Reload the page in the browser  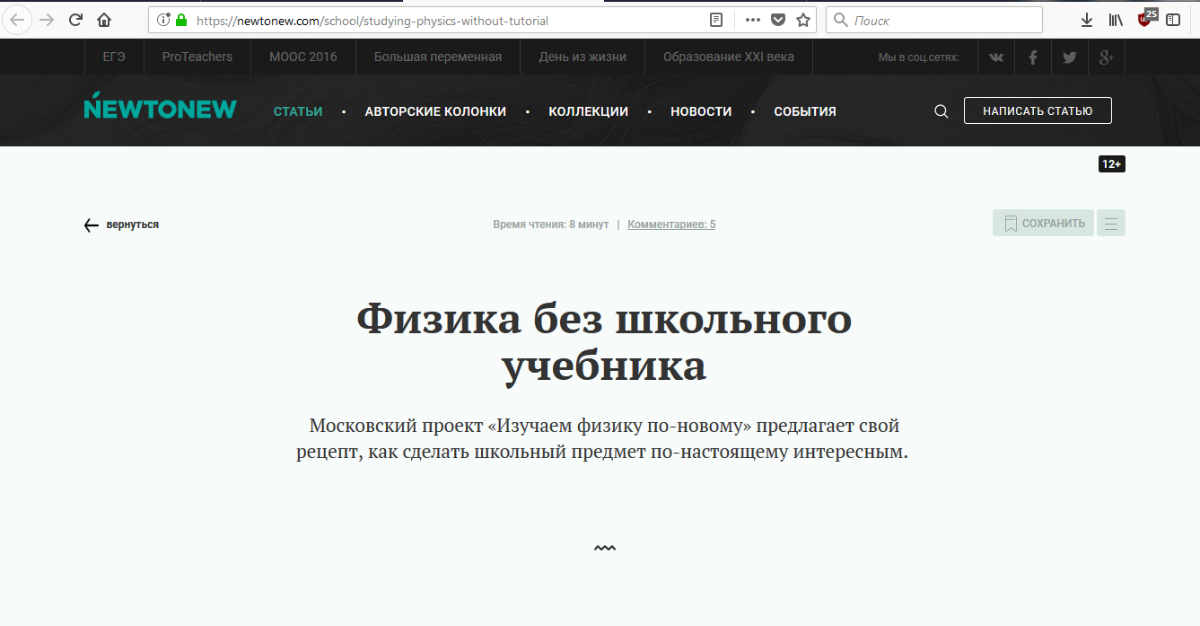click(75, 20)
